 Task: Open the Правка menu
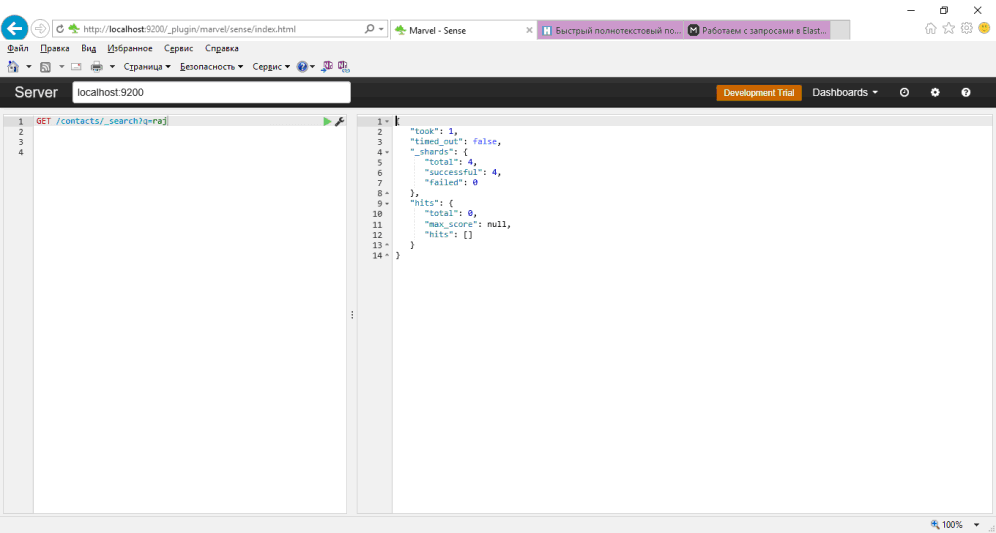click(x=55, y=48)
